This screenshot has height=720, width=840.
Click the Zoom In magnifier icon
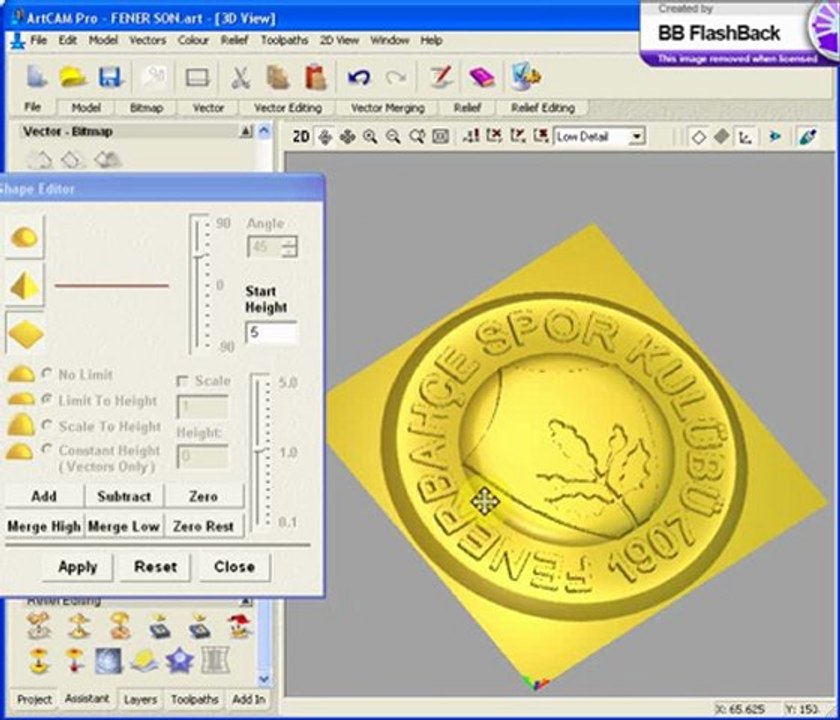click(370, 137)
